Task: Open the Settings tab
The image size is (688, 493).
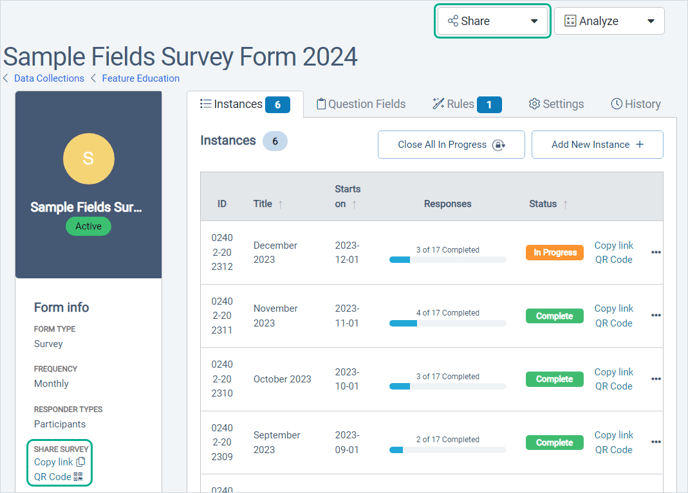Action: (x=556, y=104)
